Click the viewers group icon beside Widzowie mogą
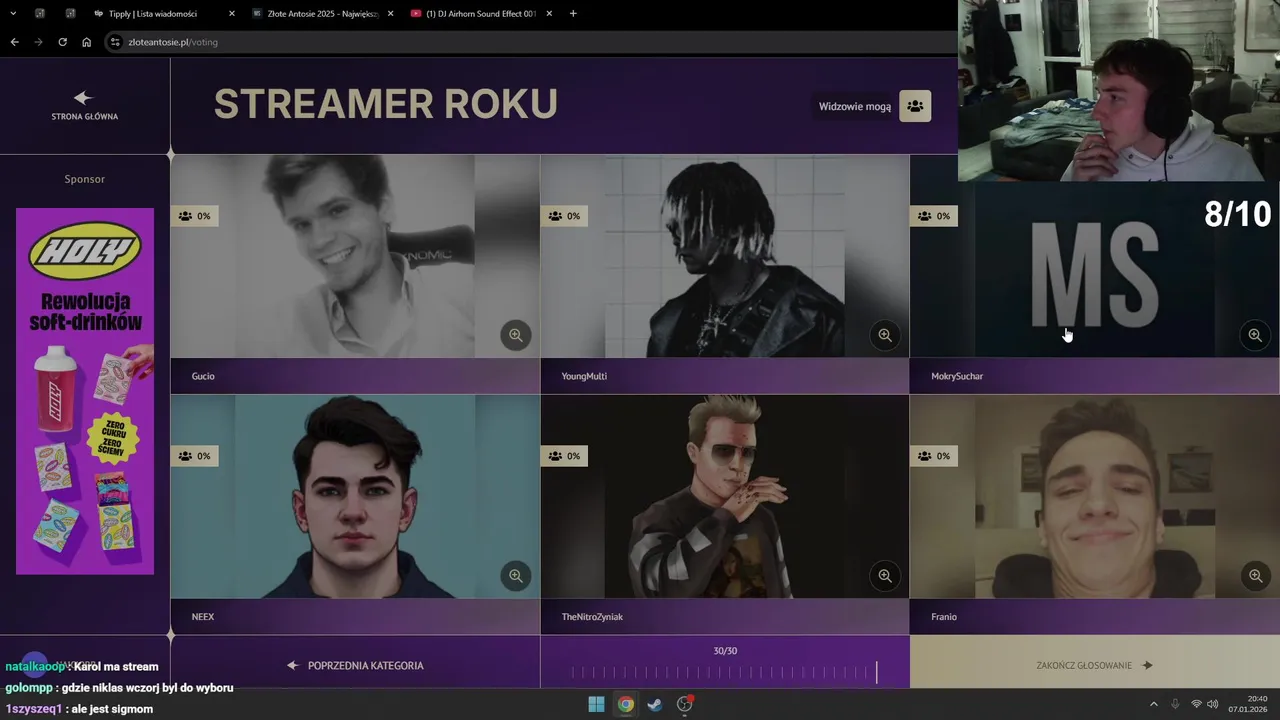1280x720 pixels. click(915, 106)
